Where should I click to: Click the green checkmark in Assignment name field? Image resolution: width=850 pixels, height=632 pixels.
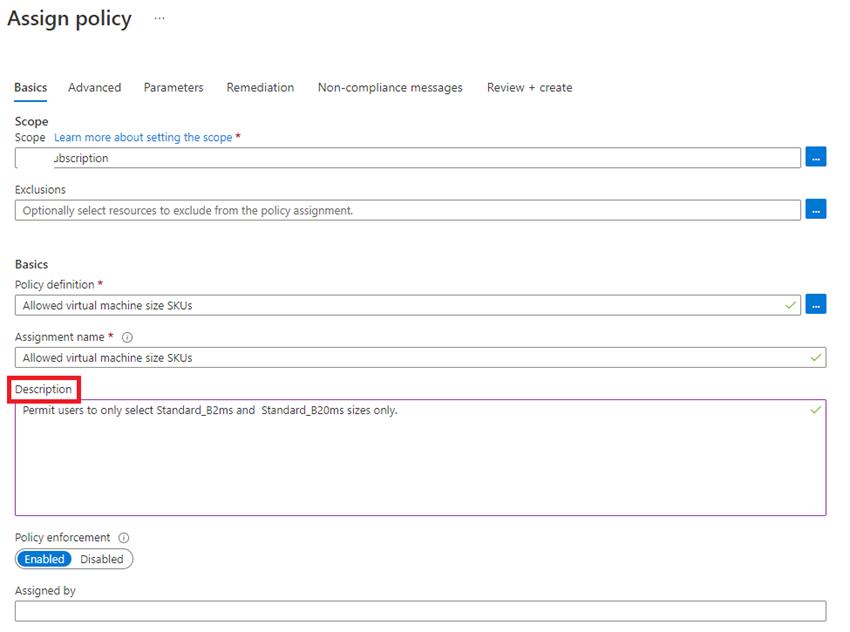pos(817,357)
